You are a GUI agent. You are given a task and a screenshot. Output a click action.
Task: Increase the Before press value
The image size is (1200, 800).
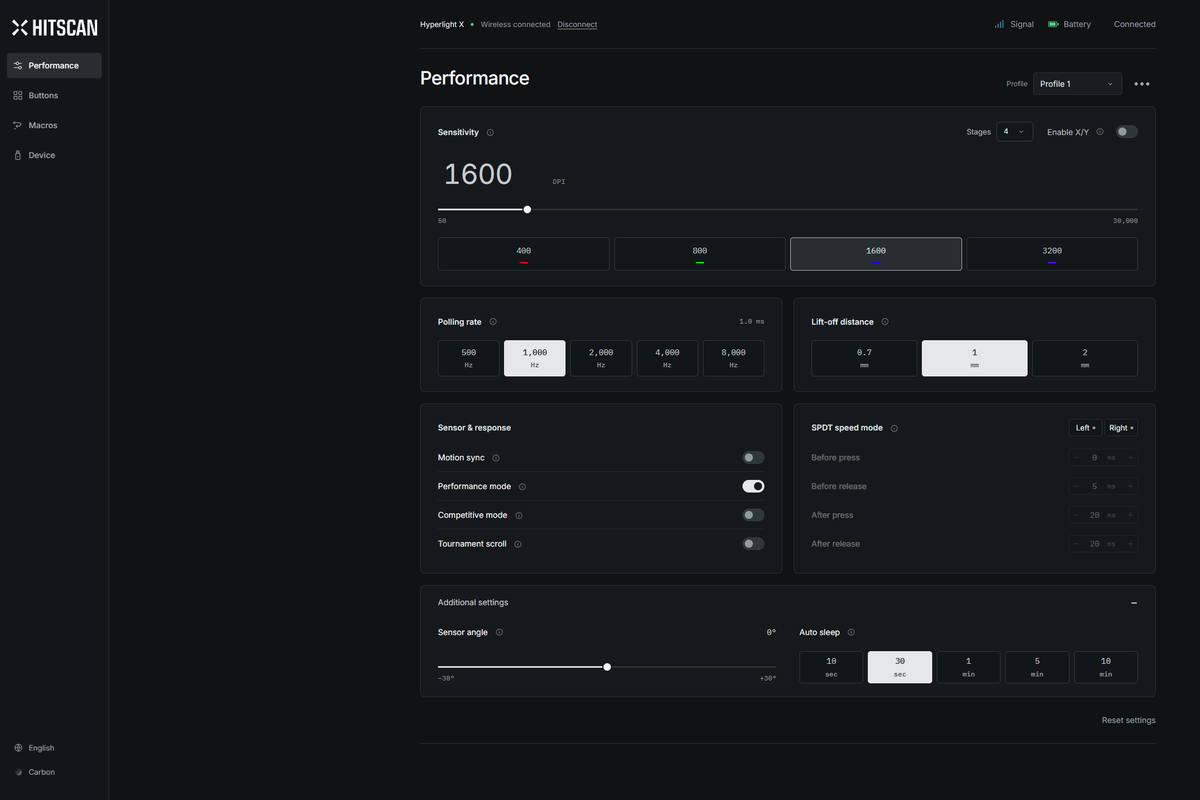pos(1130,458)
